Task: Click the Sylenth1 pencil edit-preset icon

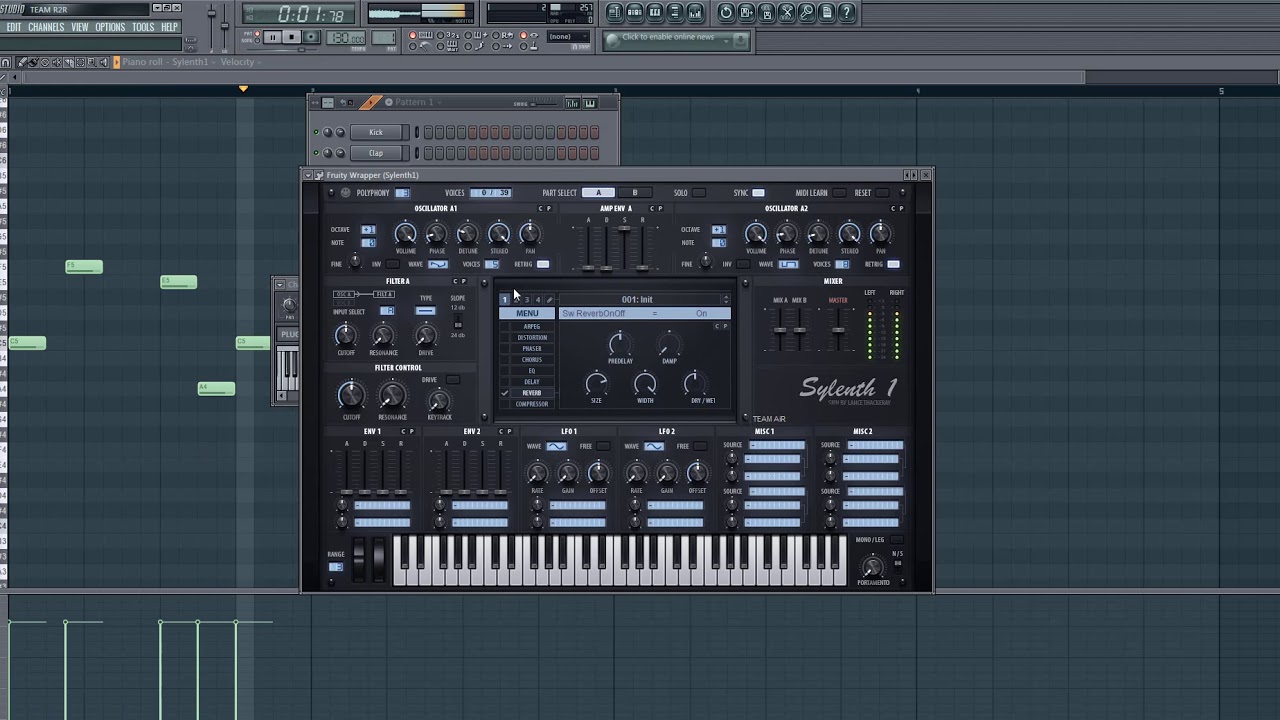Action: point(549,299)
